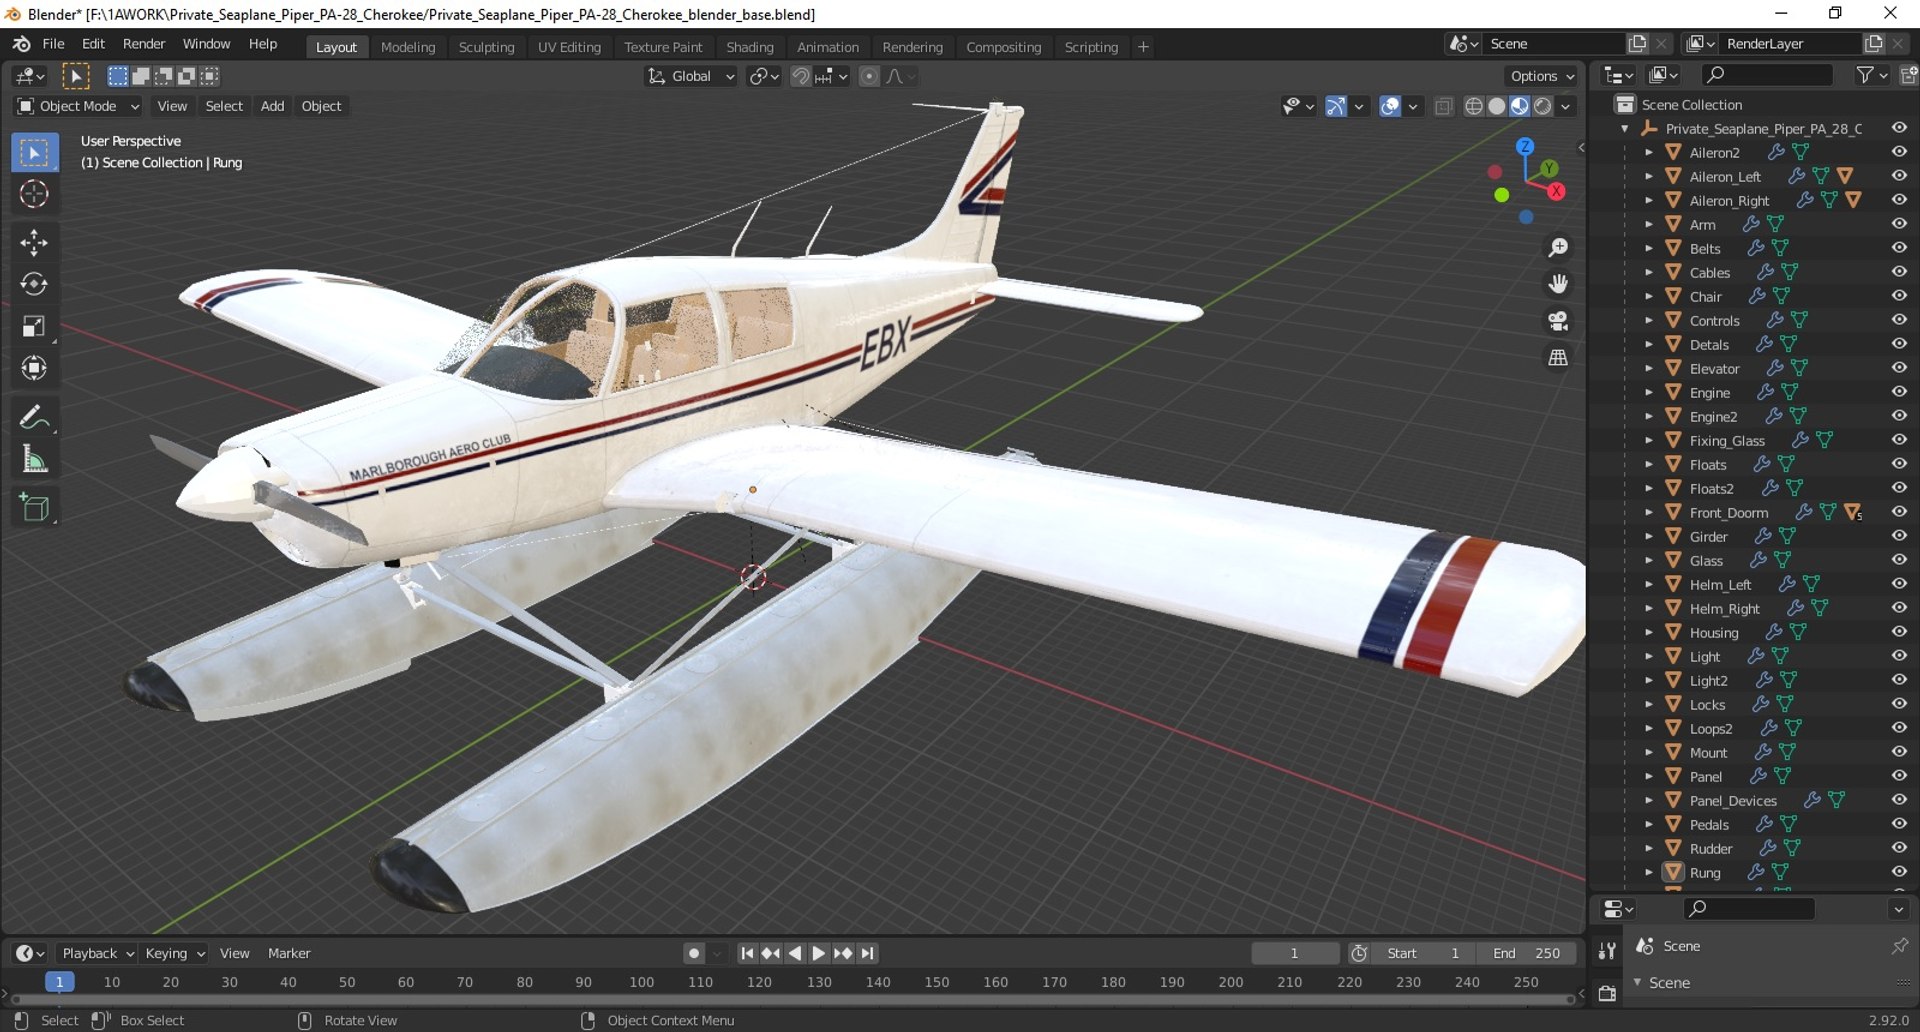Open the Object Mode dropdown
Viewport: 1920px width, 1032px height.
(x=78, y=106)
